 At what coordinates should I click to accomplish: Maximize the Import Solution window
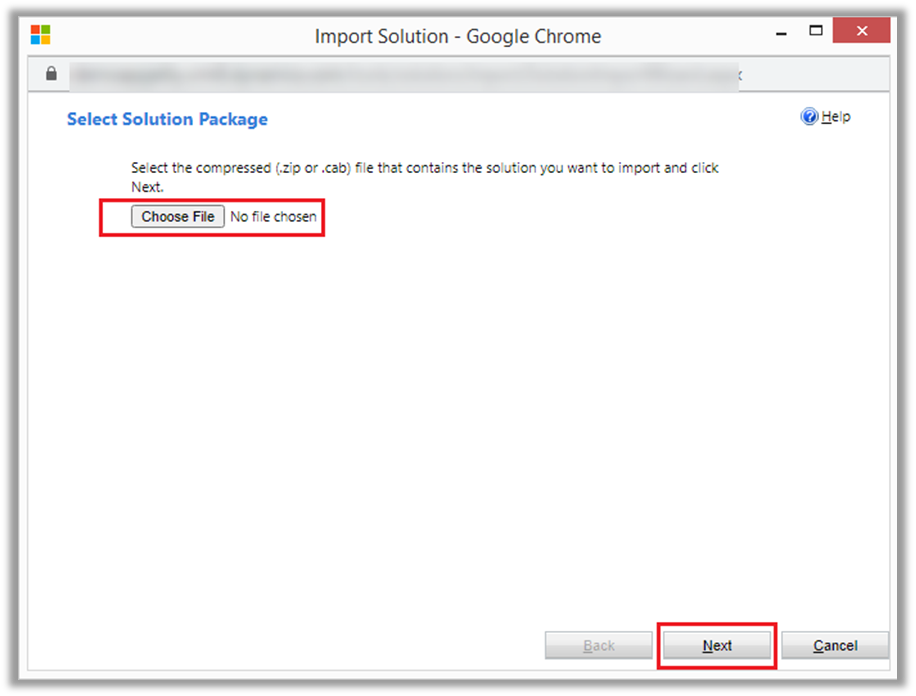(815, 32)
